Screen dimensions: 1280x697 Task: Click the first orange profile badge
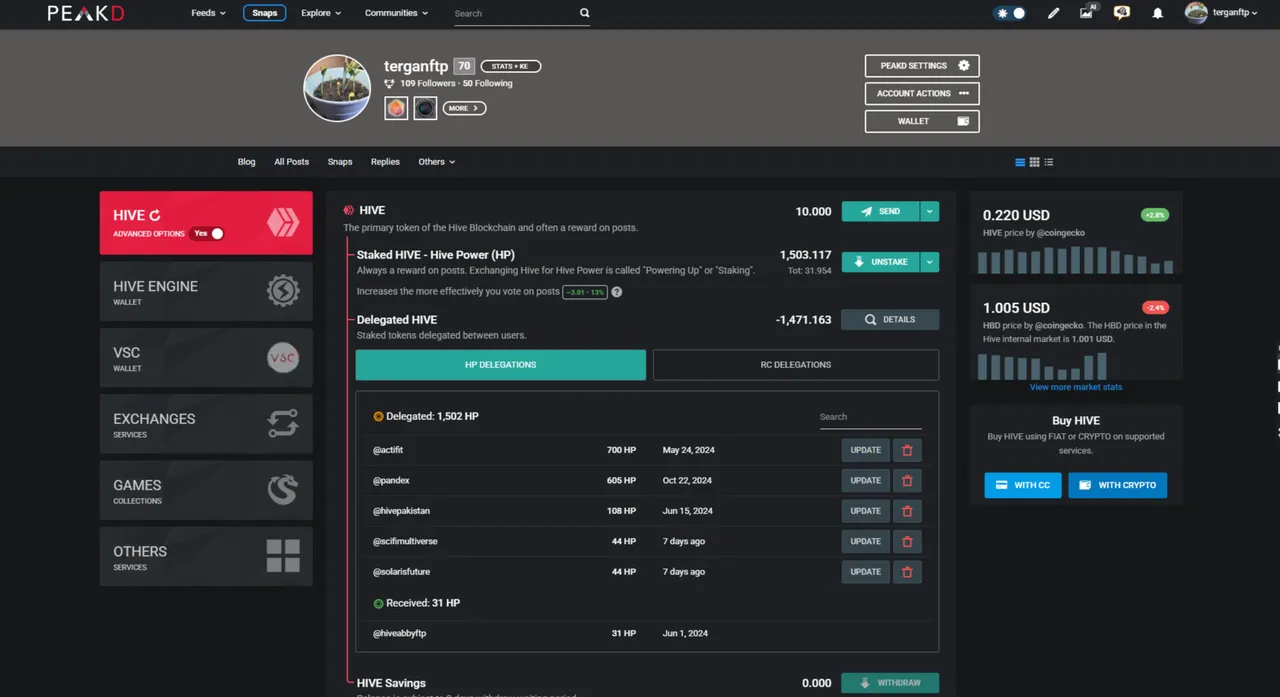[396, 108]
